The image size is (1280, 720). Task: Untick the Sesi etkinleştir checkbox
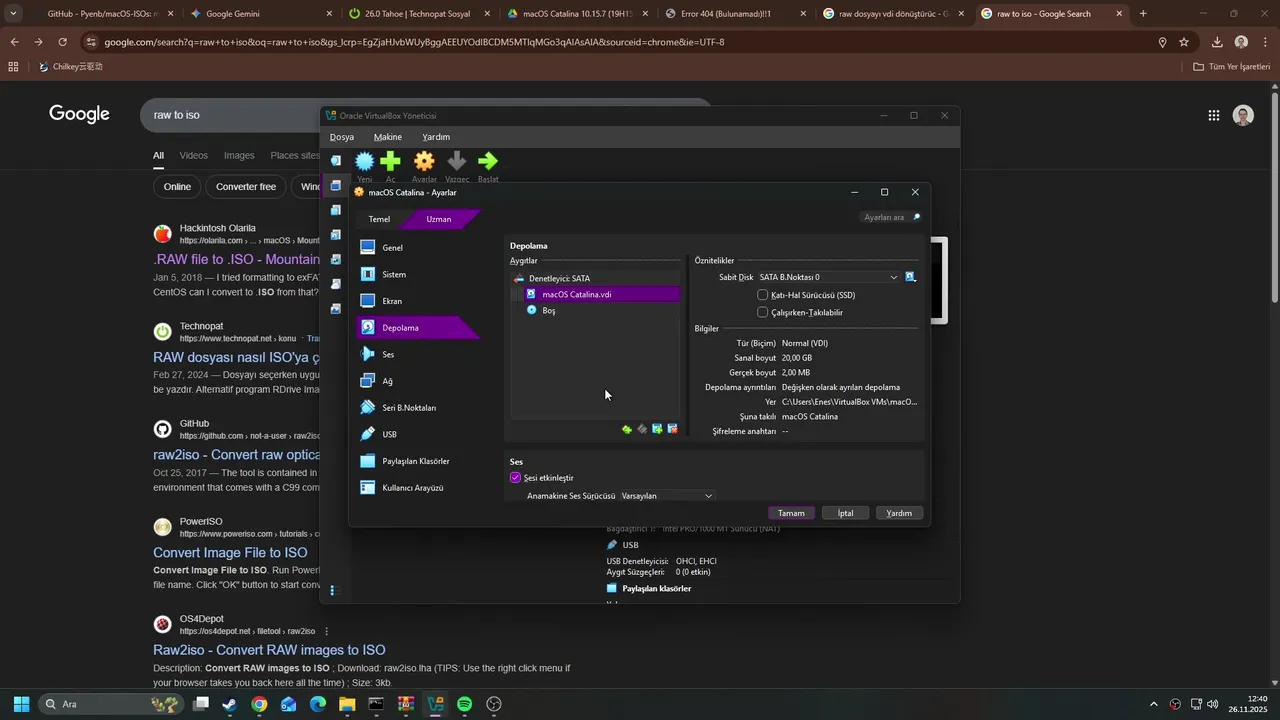[x=516, y=478]
